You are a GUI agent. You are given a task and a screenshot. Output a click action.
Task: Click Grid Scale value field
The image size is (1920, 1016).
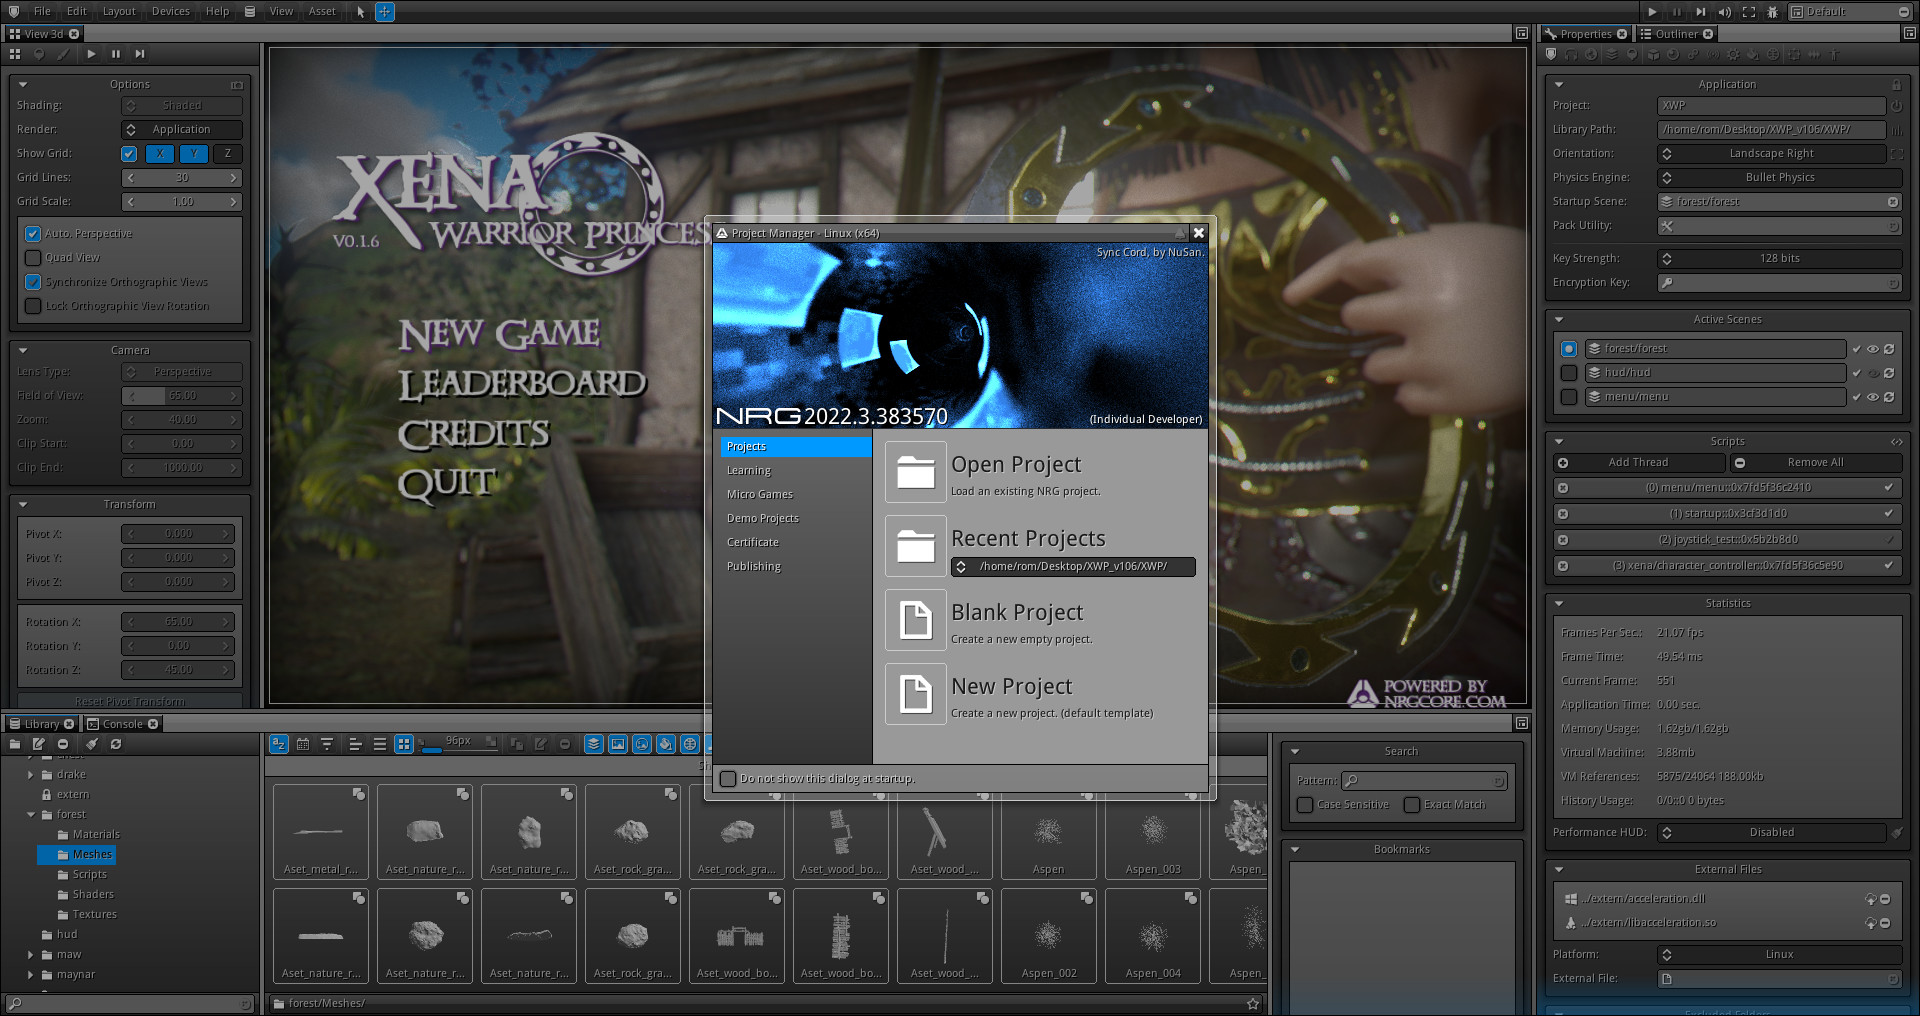click(181, 202)
